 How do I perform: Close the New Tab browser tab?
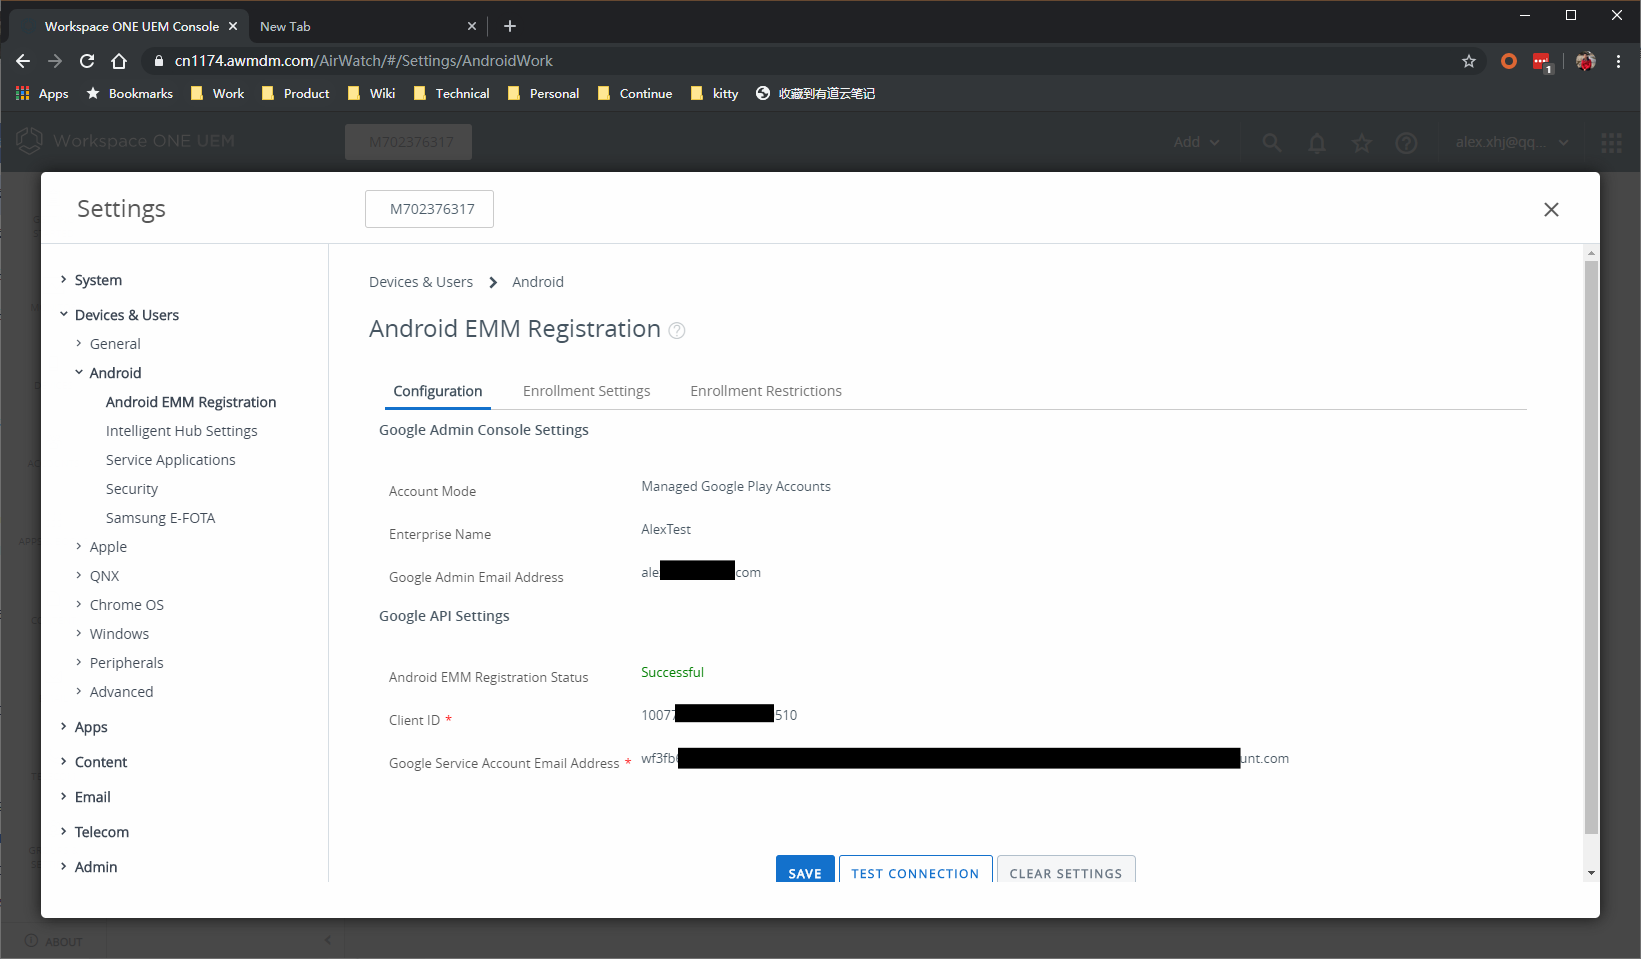(472, 26)
